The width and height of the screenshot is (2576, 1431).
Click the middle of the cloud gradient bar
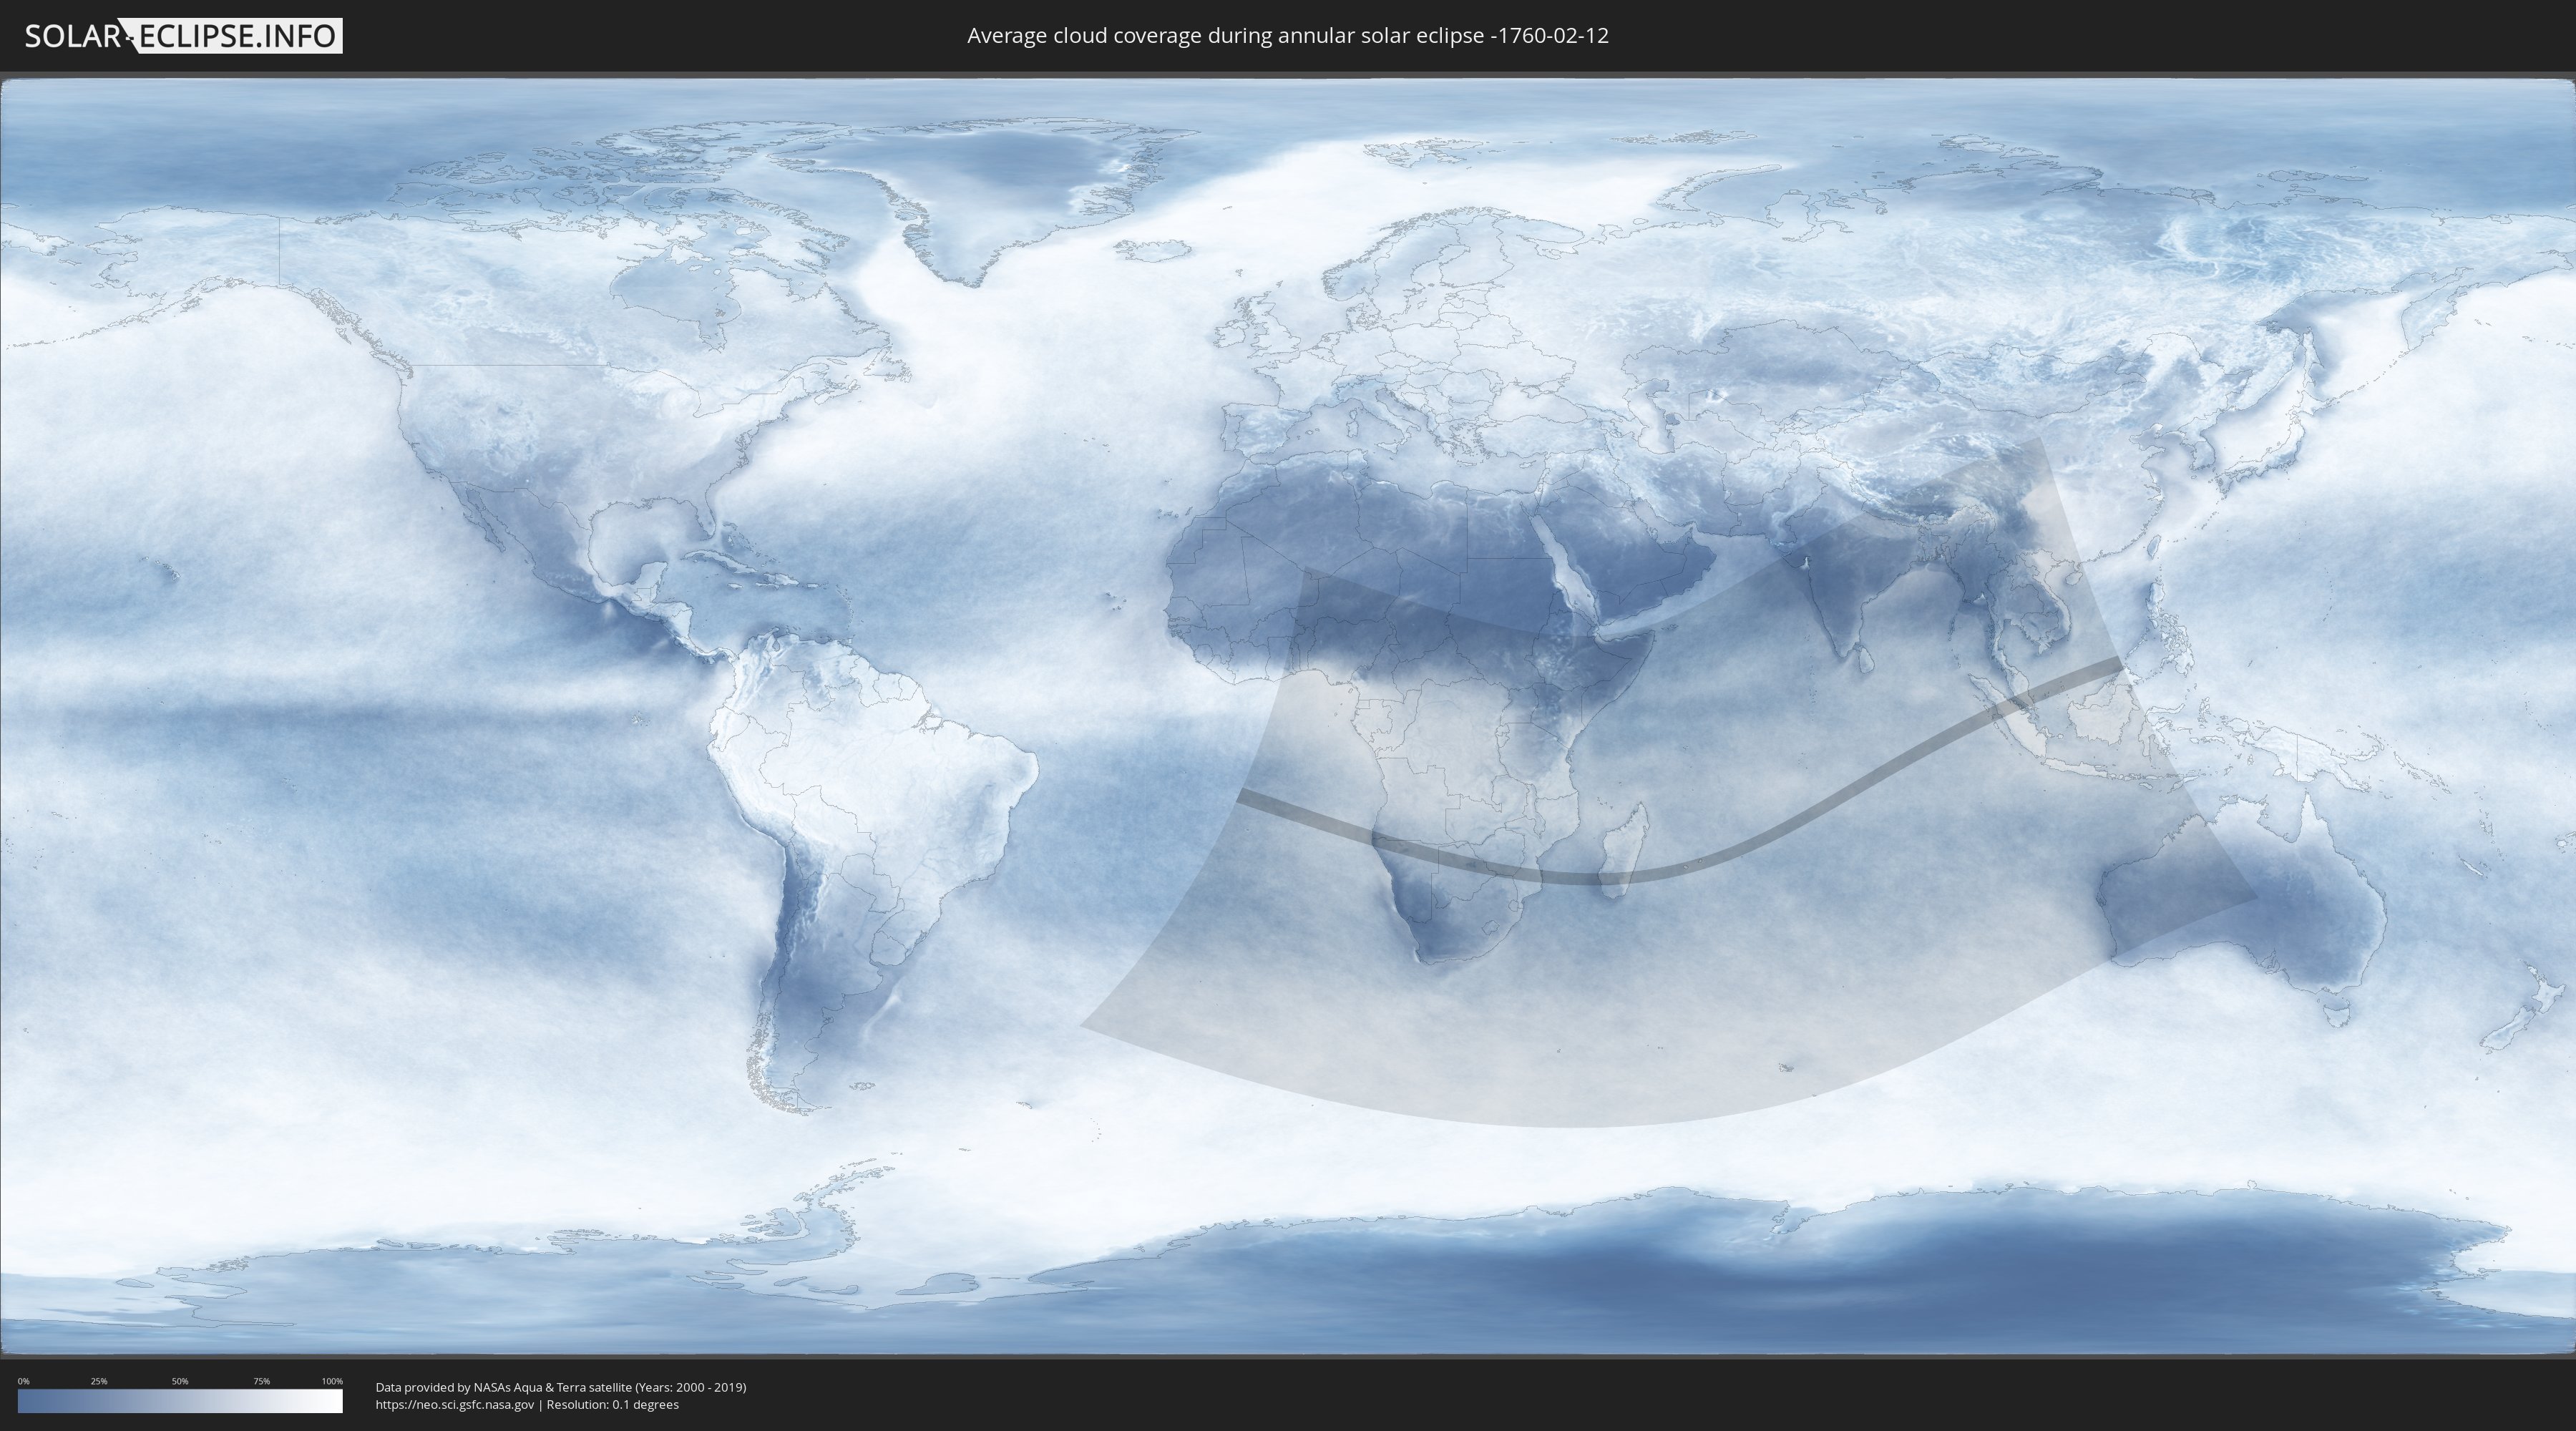180,1401
